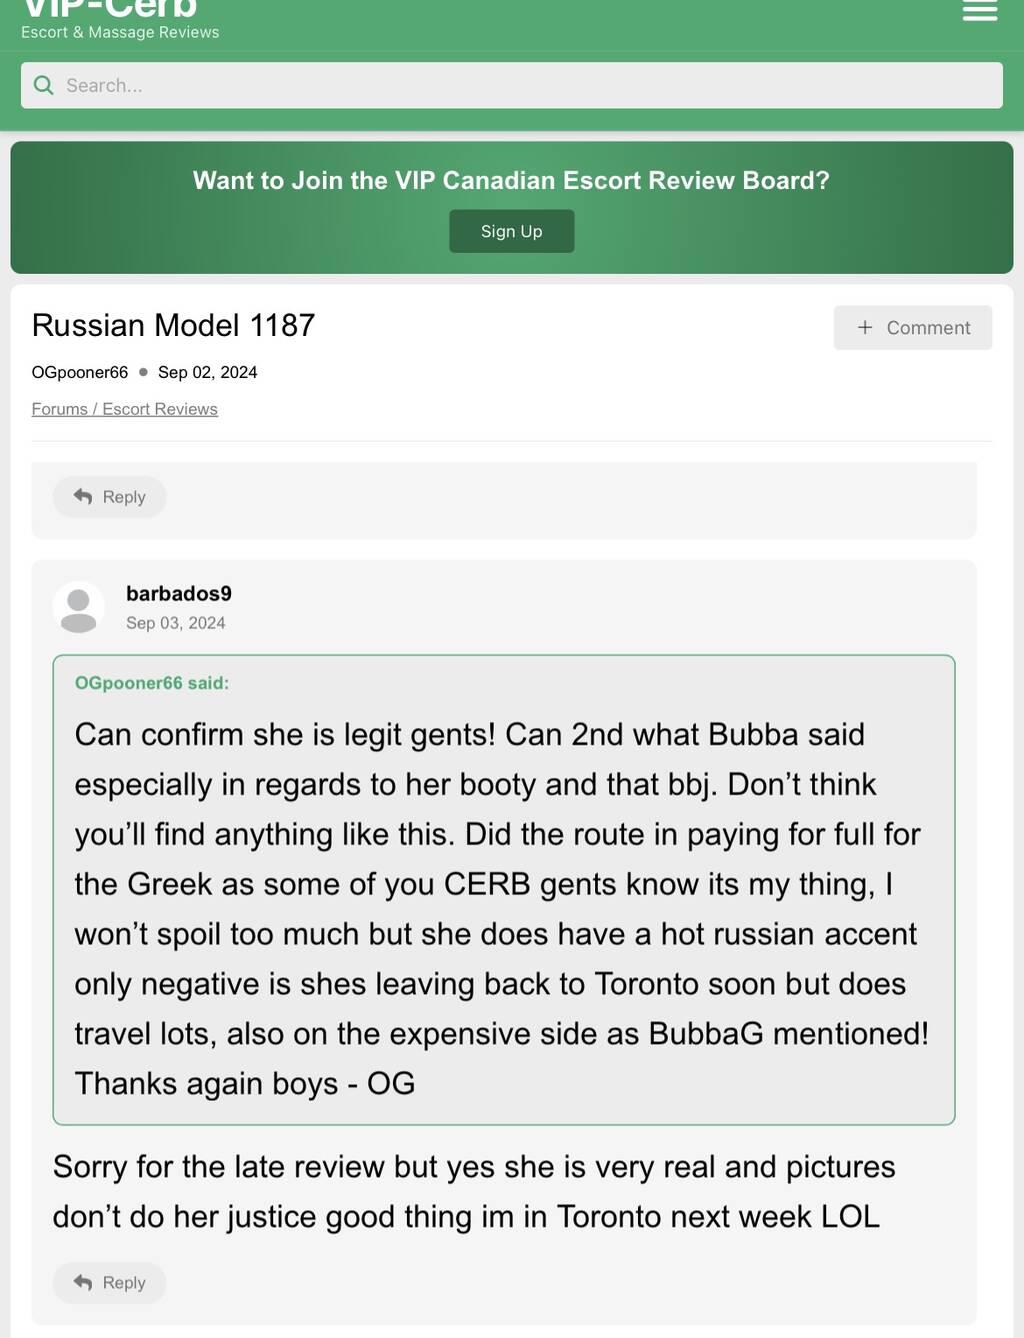Click the Russian Model 1187 thread title
Image resolution: width=1024 pixels, height=1338 pixels.
coord(173,325)
